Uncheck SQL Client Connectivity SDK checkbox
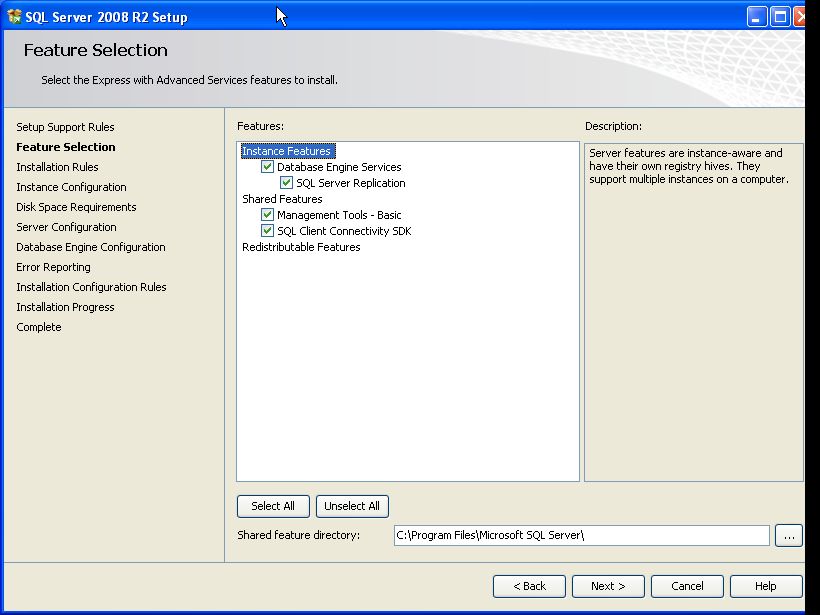This screenshot has width=820, height=615. tap(267, 231)
